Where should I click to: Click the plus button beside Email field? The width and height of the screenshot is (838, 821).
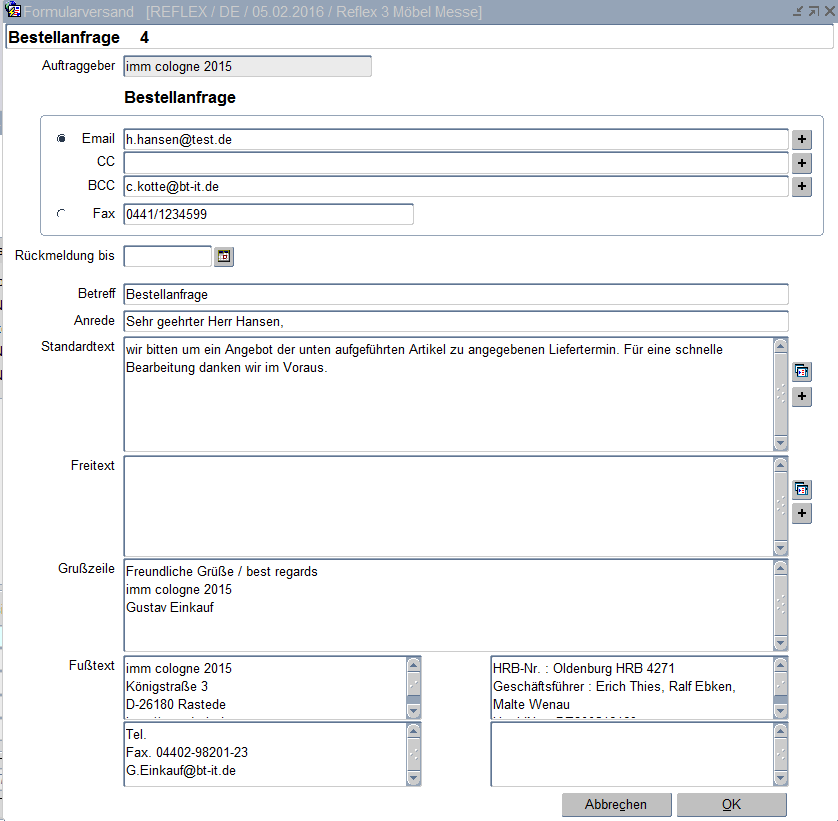[801, 140]
